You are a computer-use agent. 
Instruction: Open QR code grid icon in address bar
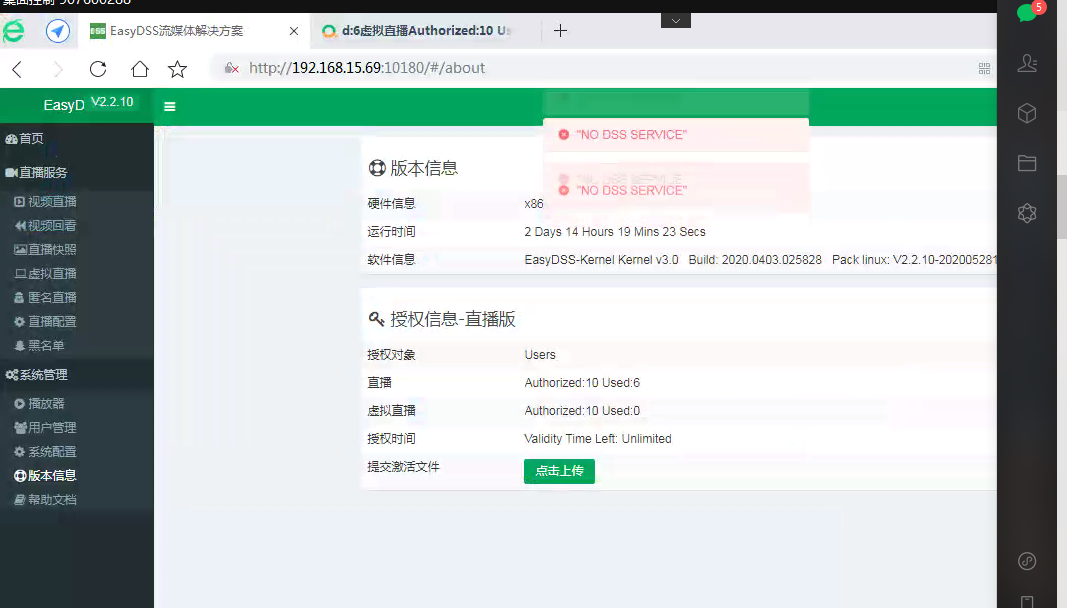[x=984, y=68]
